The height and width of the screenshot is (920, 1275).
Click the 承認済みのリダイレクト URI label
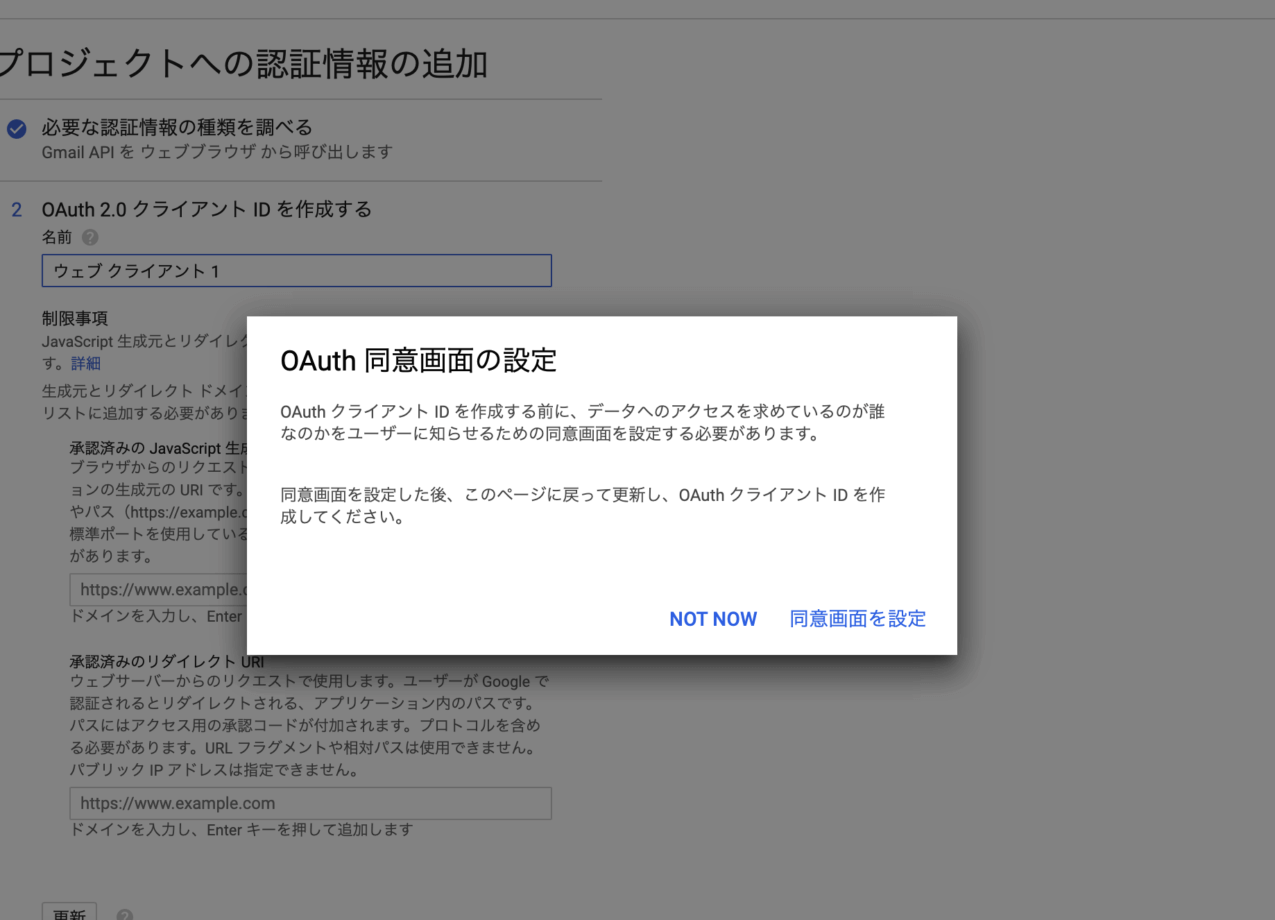tap(166, 662)
